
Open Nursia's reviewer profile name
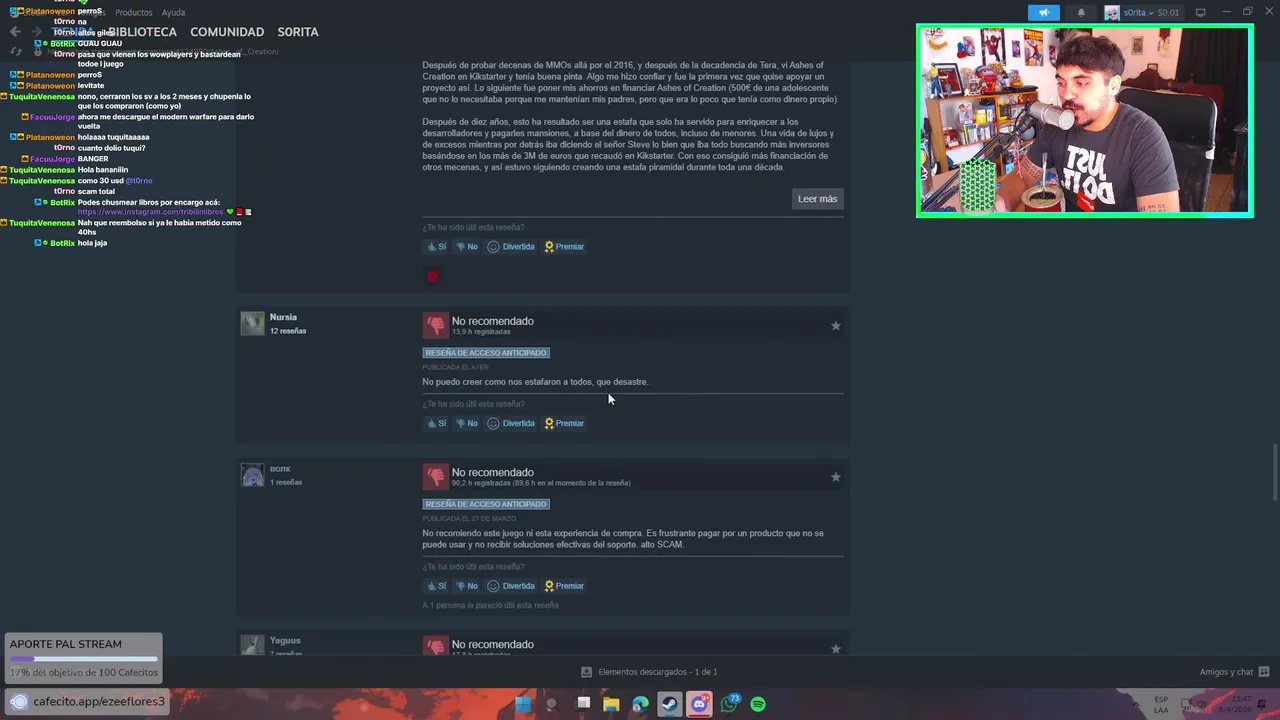pyautogui.click(x=283, y=317)
